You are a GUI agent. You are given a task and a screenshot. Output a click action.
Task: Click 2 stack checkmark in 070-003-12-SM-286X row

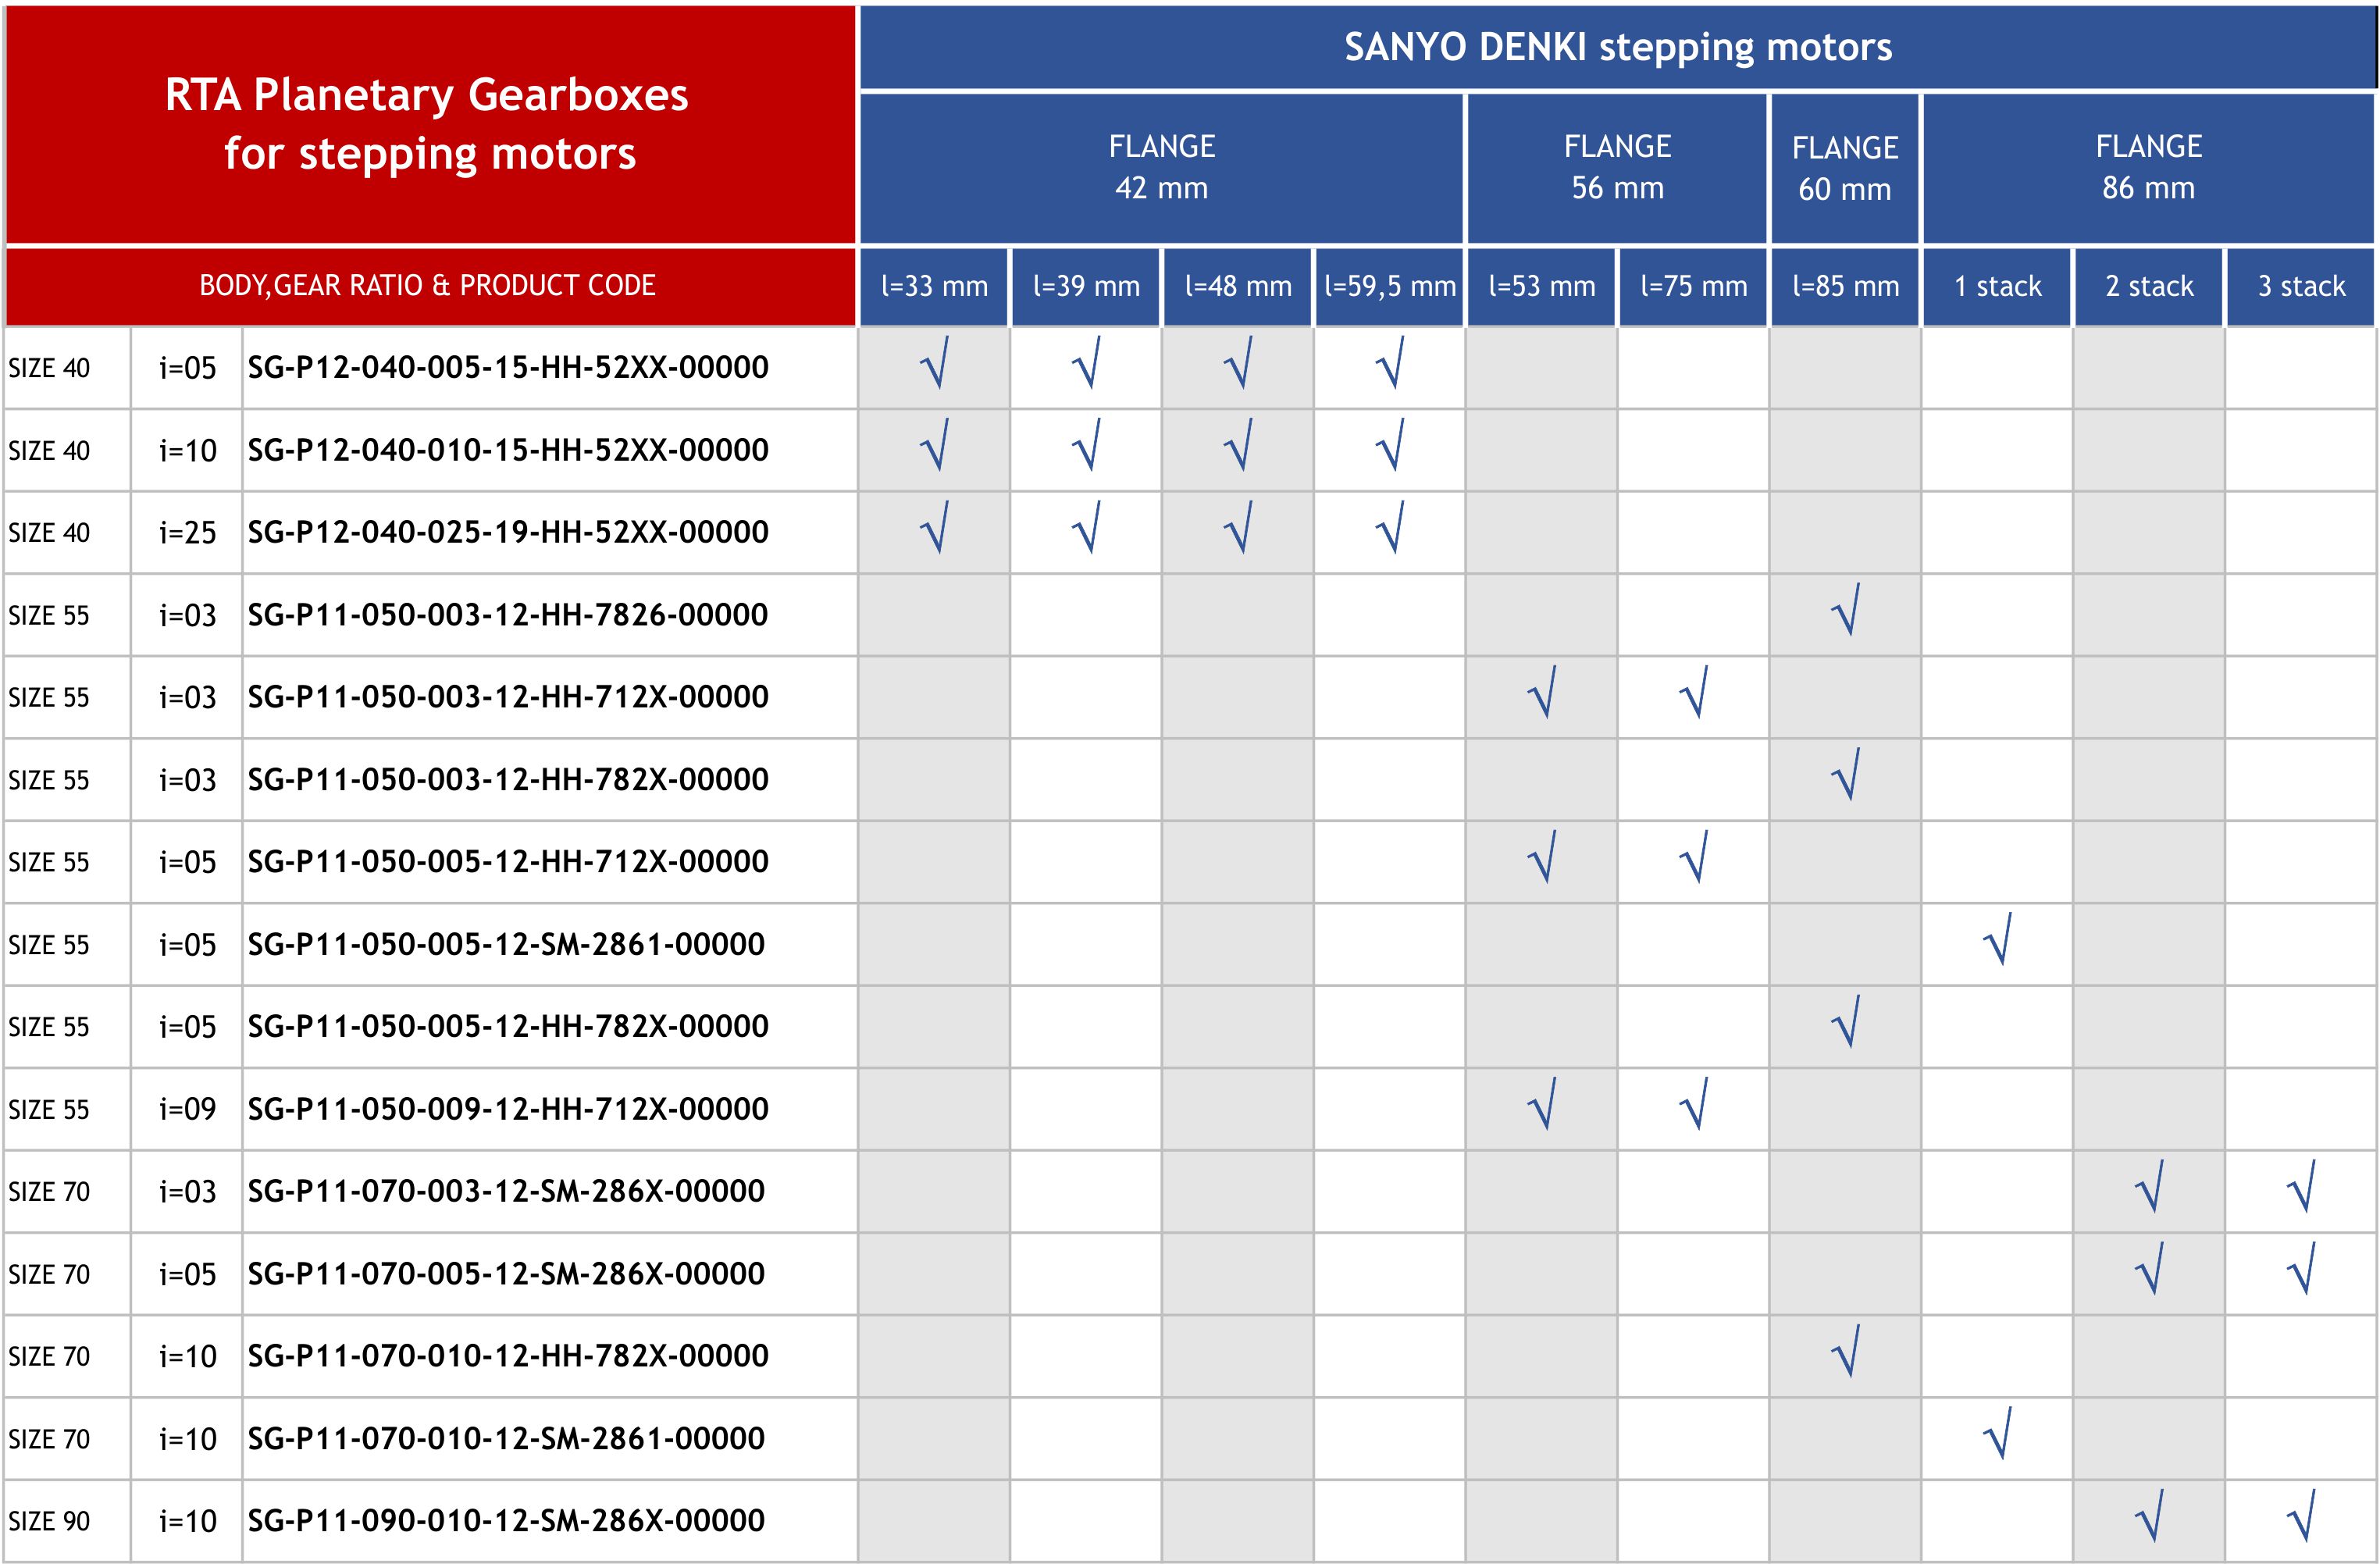pyautogui.click(x=2149, y=1186)
